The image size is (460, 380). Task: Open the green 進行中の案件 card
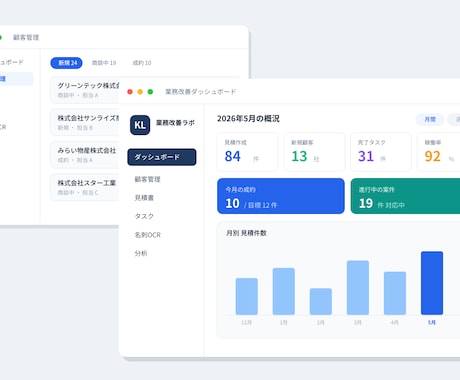(405, 196)
